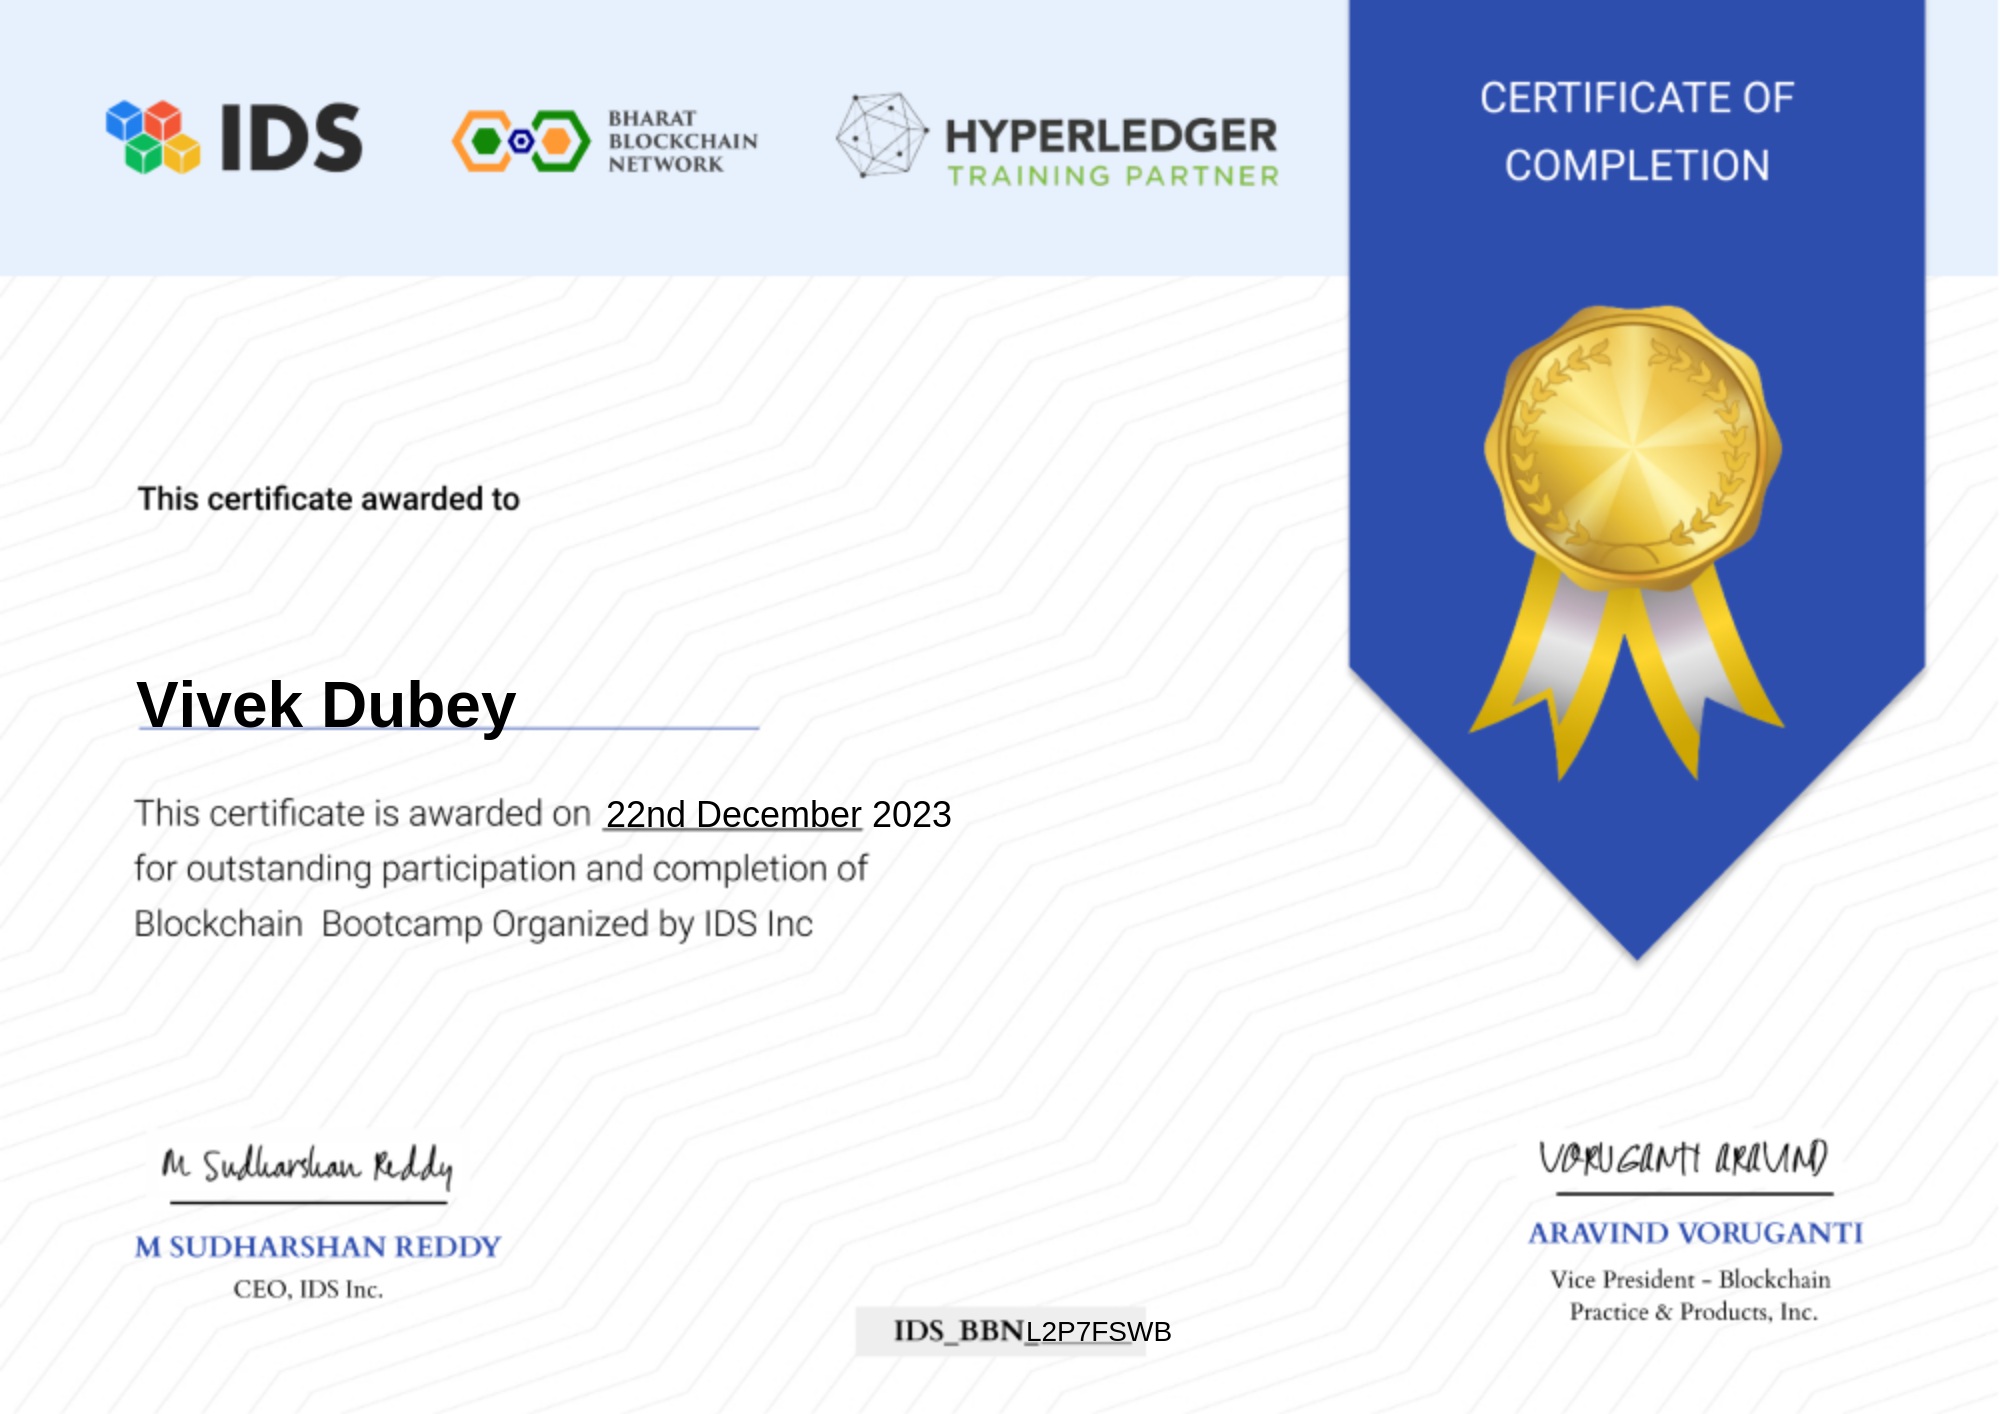Click certificate ID IDS_BBNL2P7FSWB

(1030, 1331)
